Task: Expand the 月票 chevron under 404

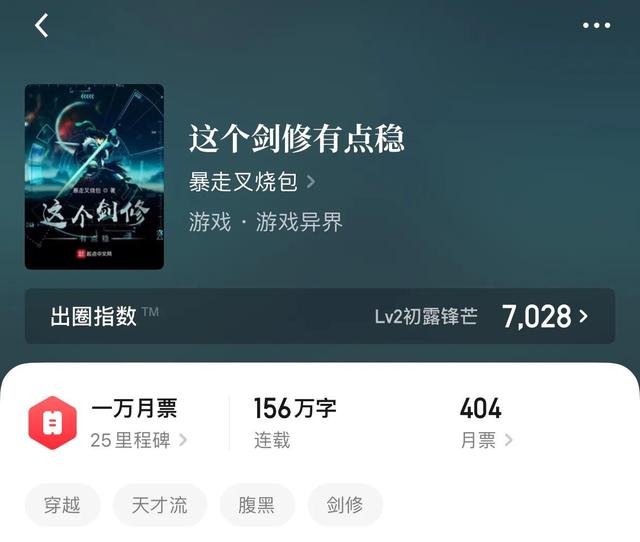Action: pos(508,440)
